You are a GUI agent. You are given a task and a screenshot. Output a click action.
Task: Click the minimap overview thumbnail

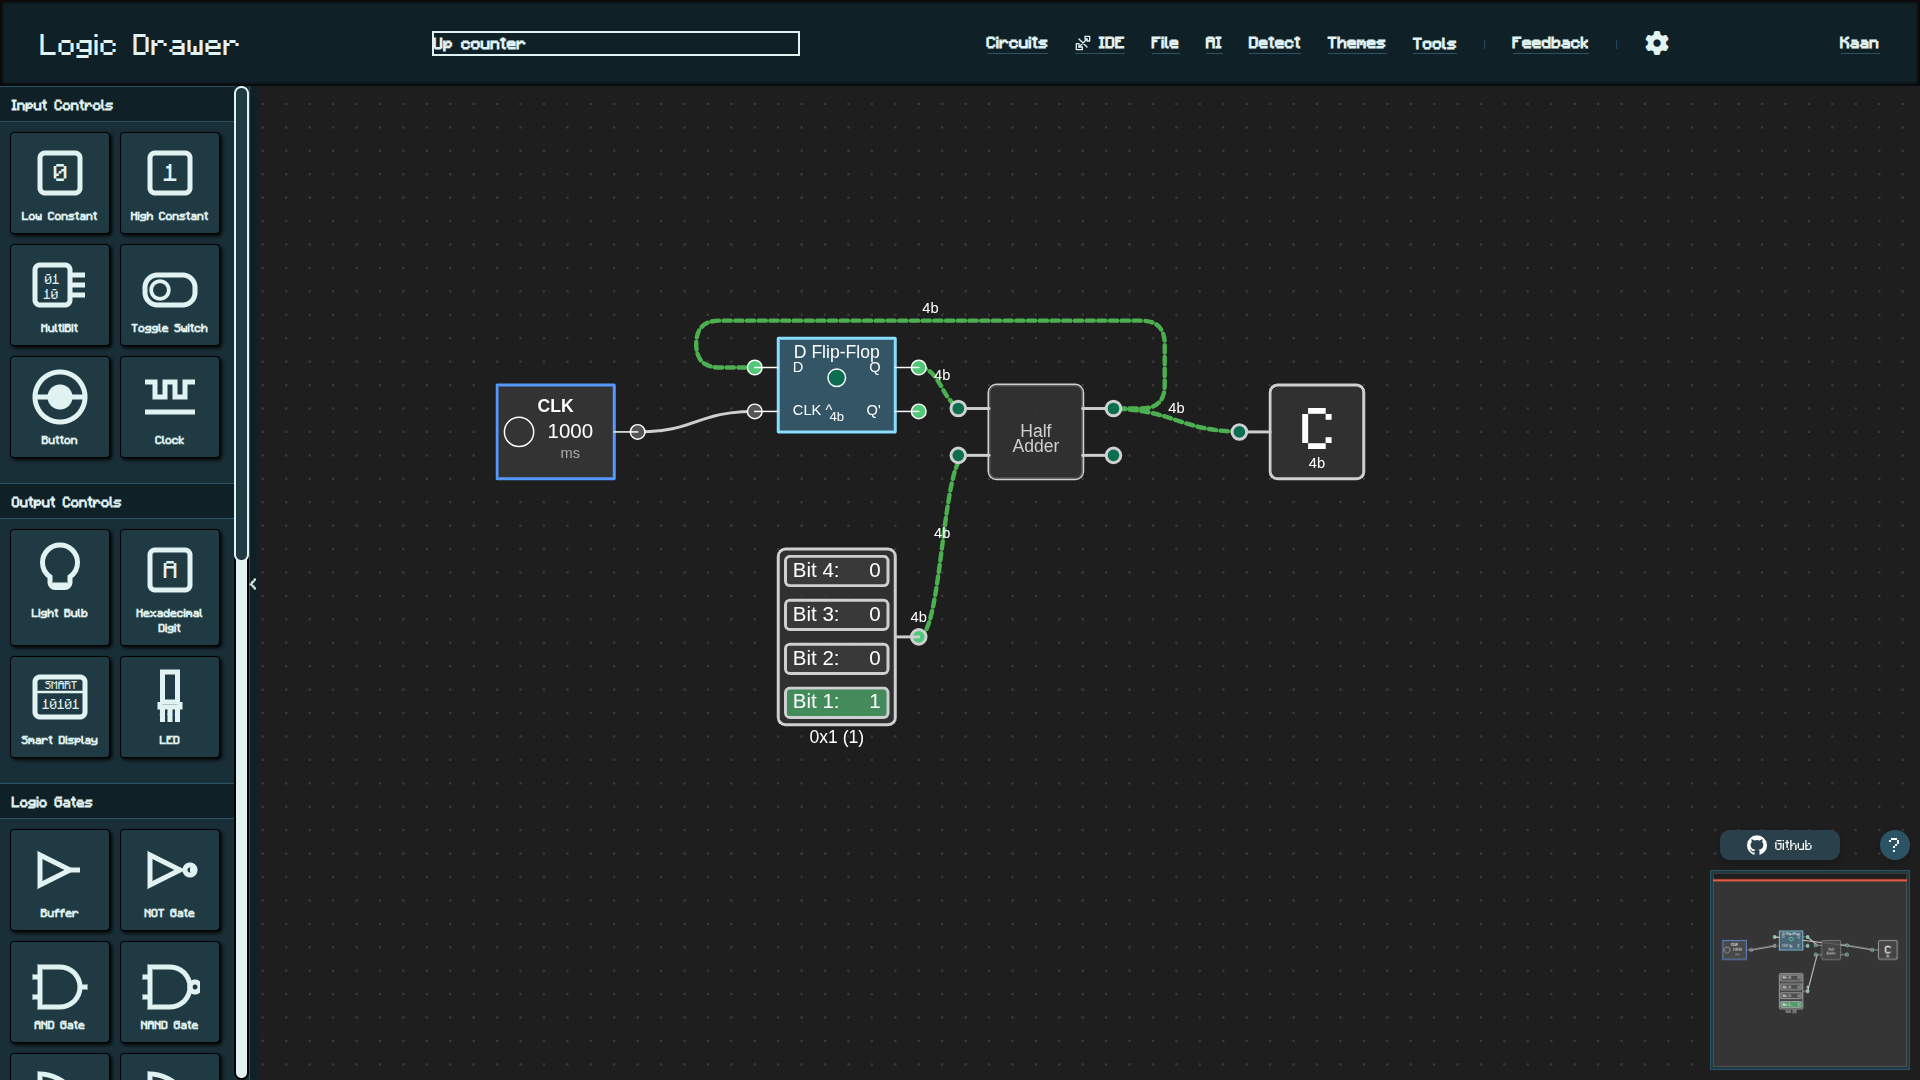pos(1810,970)
